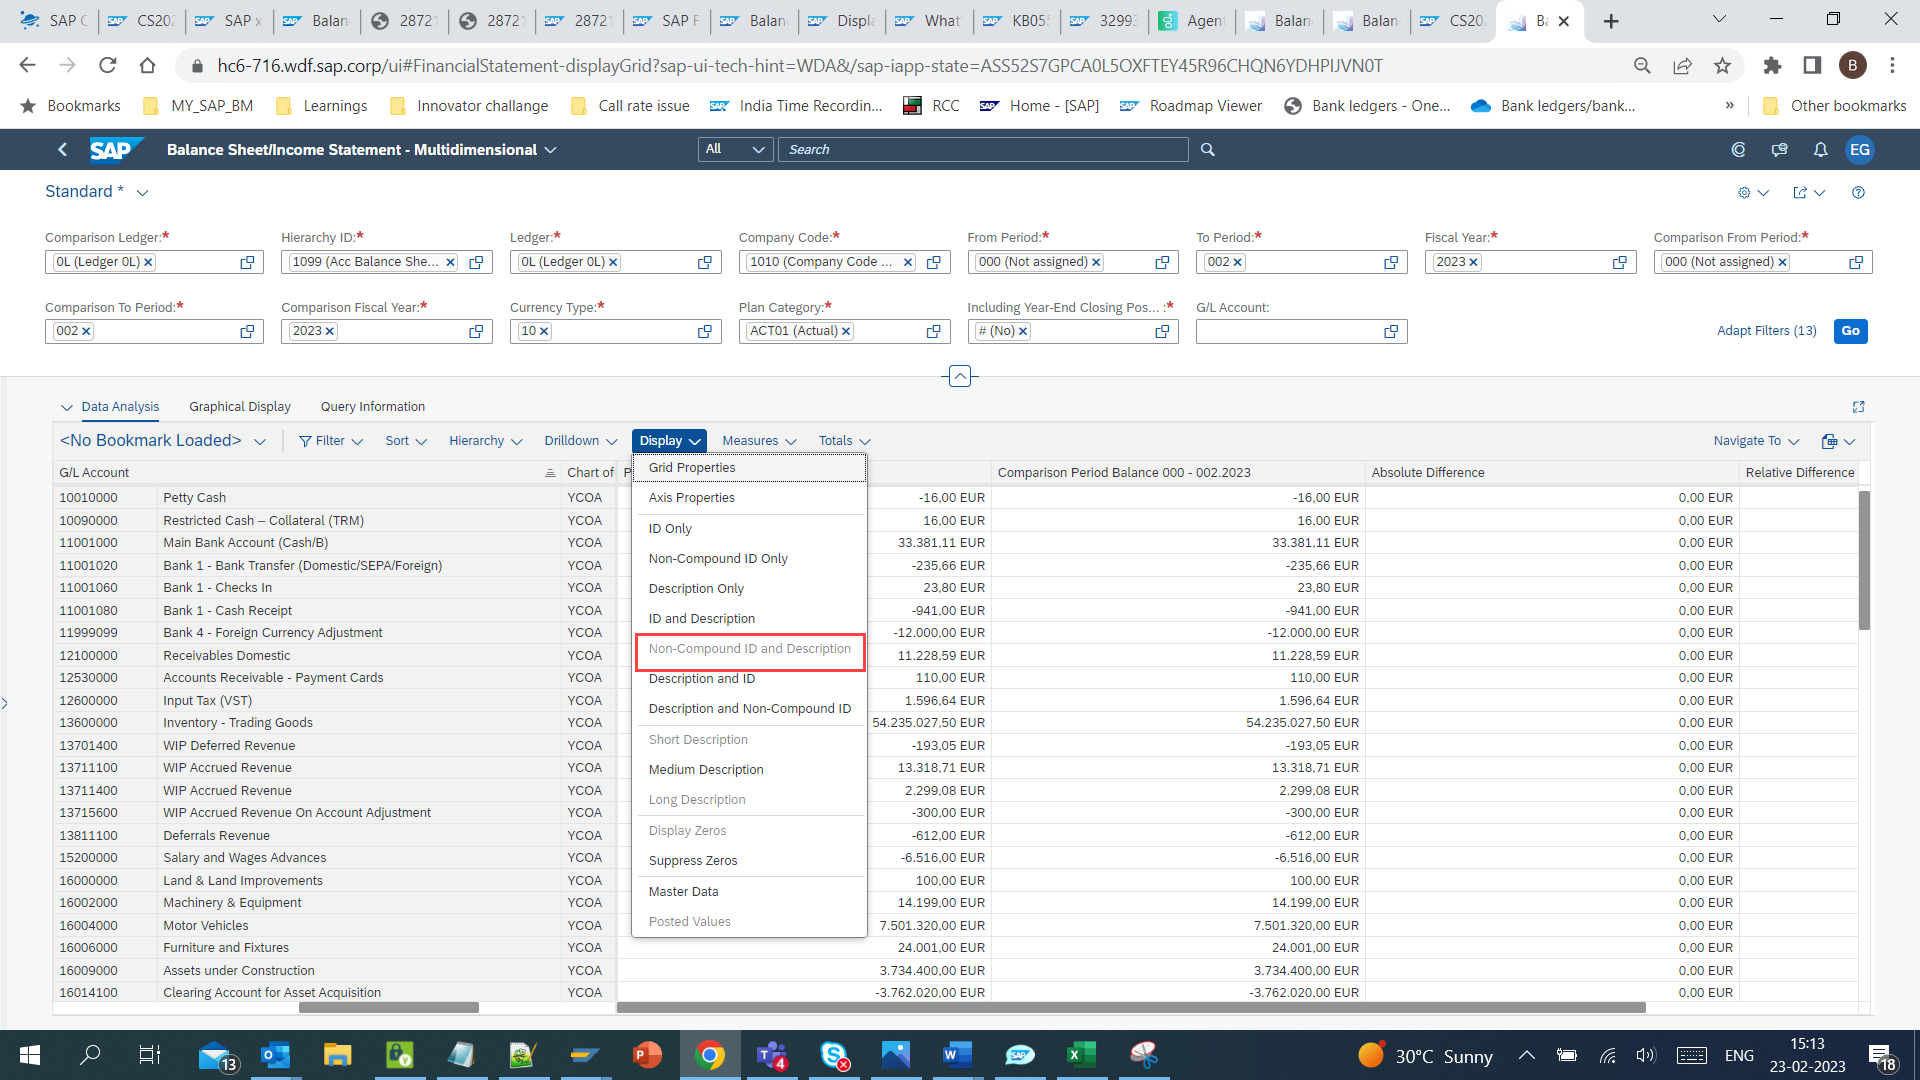Reload the page in Chrome
This screenshot has height=1080, width=1920.
tap(108, 66)
